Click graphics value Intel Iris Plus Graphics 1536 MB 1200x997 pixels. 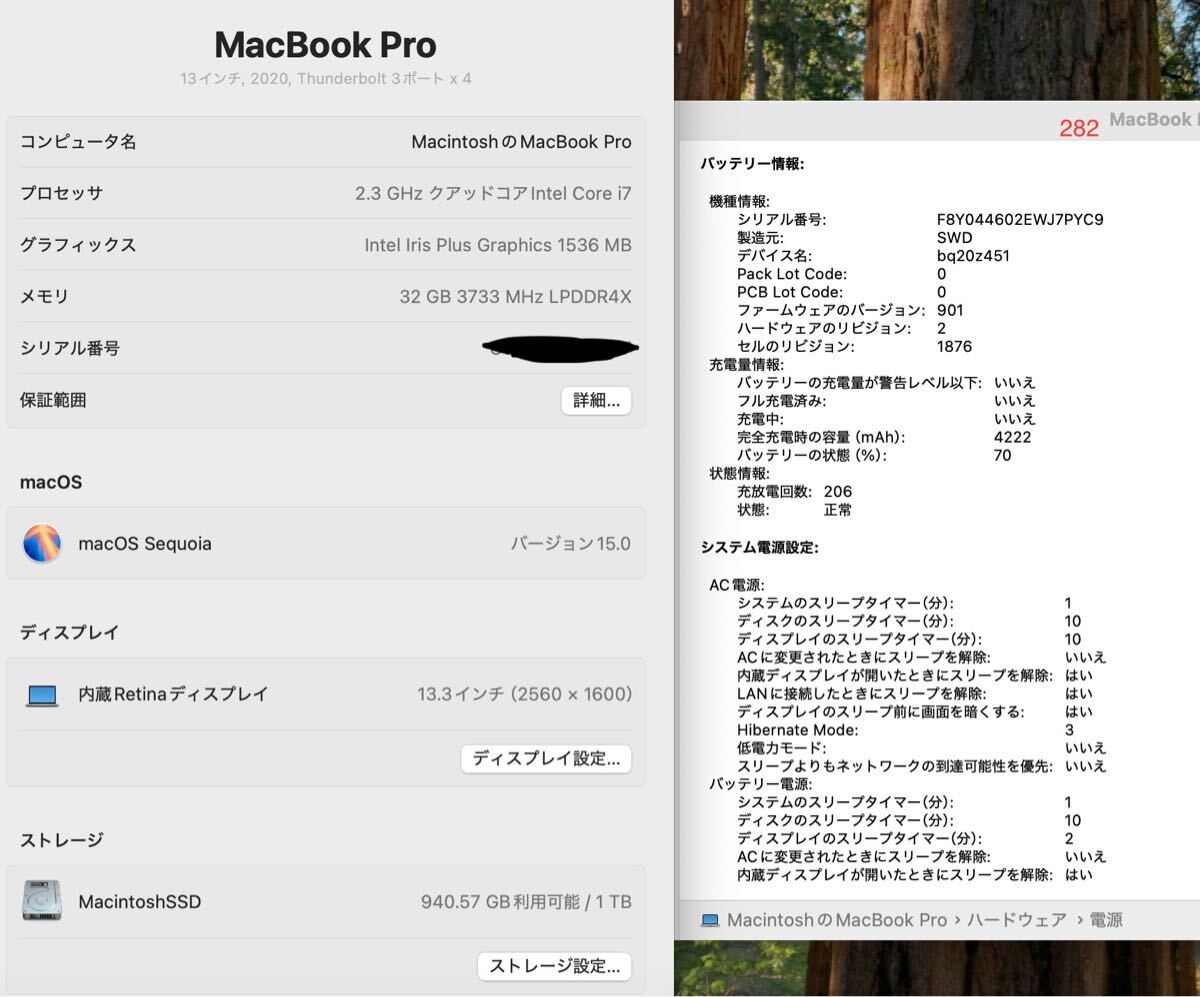pos(498,245)
